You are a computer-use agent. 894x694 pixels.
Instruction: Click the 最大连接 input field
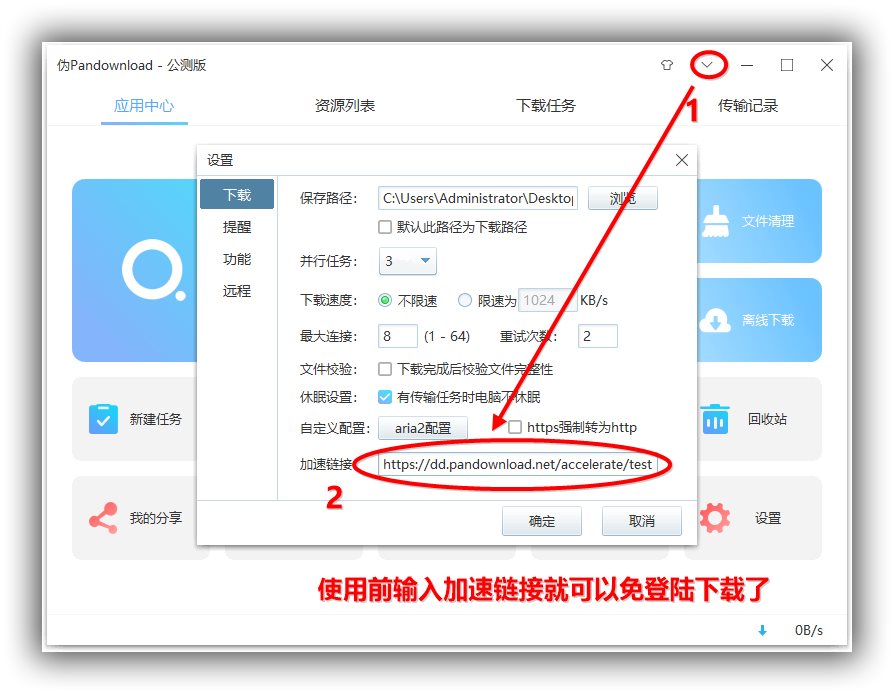[398, 336]
